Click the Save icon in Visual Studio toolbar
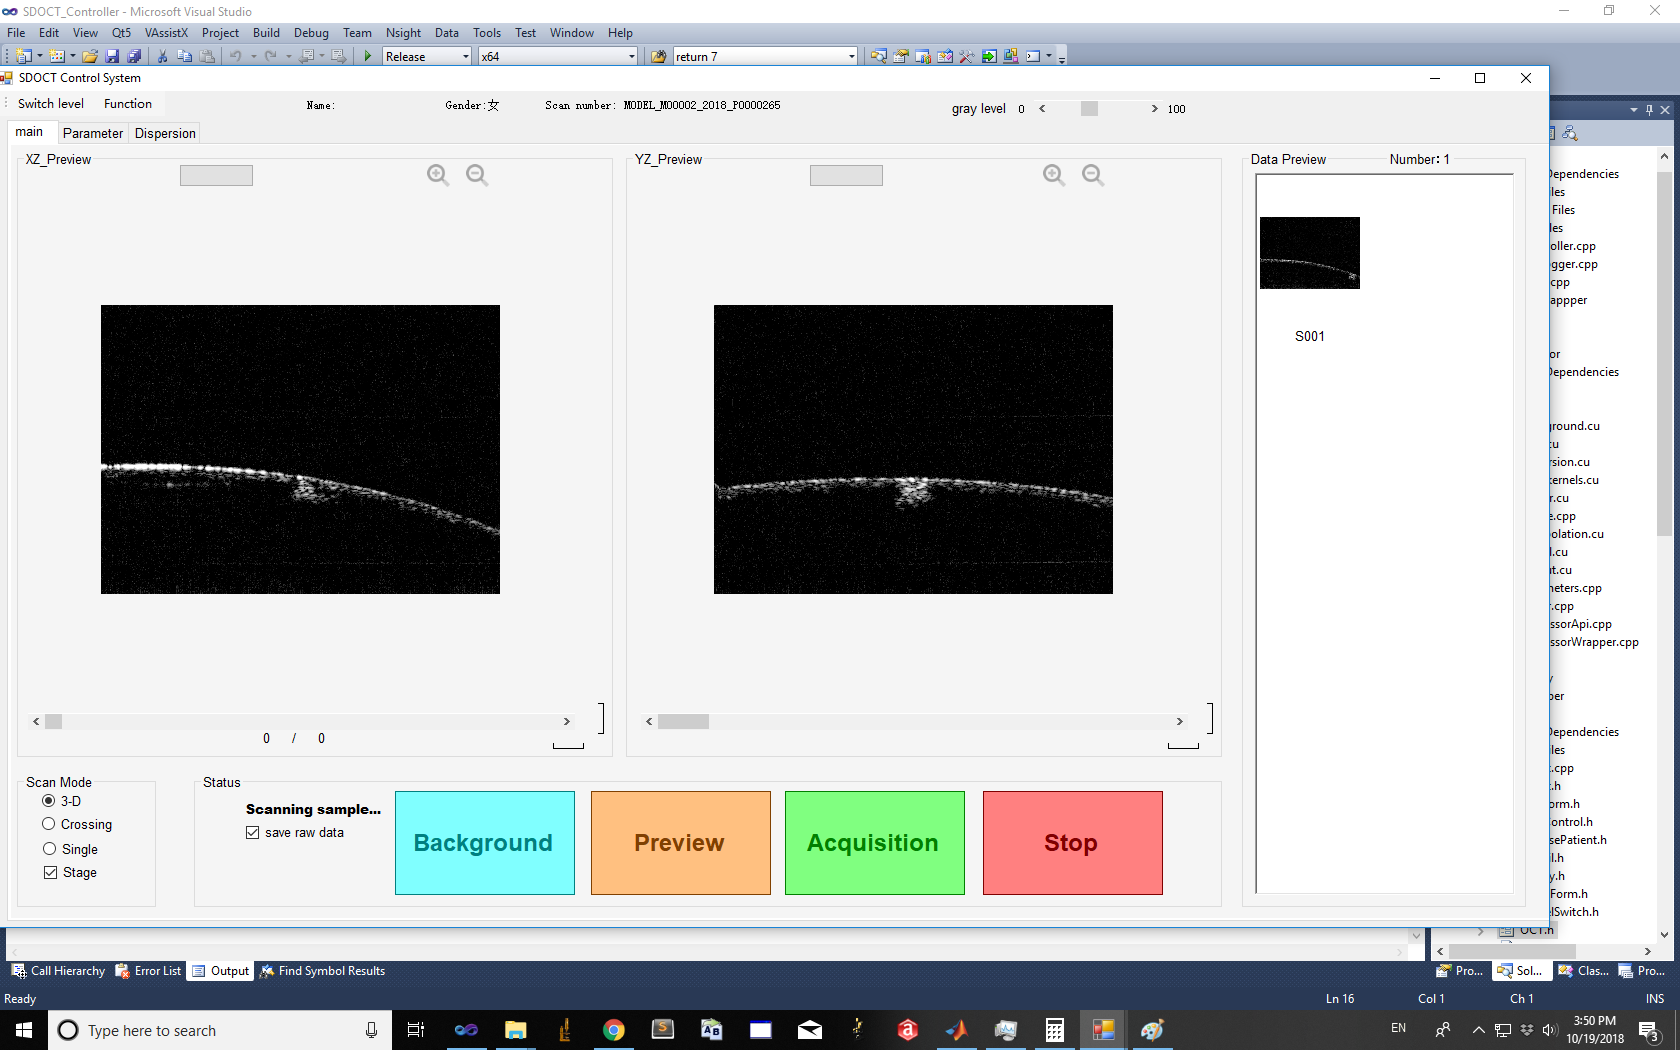 [112, 56]
